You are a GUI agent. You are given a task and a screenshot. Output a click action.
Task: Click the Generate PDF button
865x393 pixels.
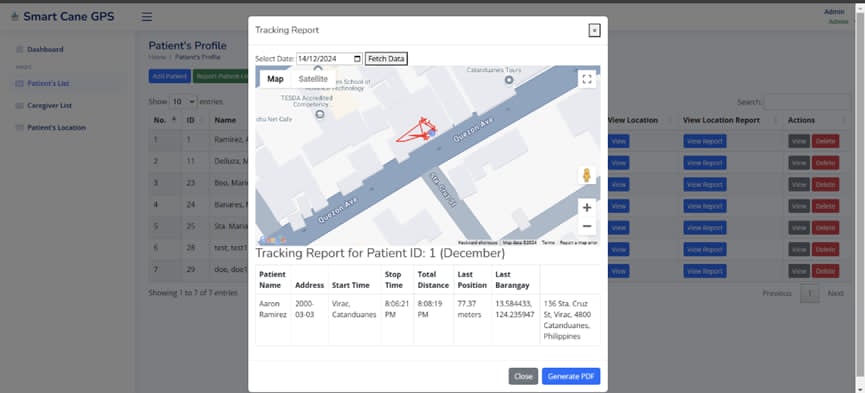(571, 376)
